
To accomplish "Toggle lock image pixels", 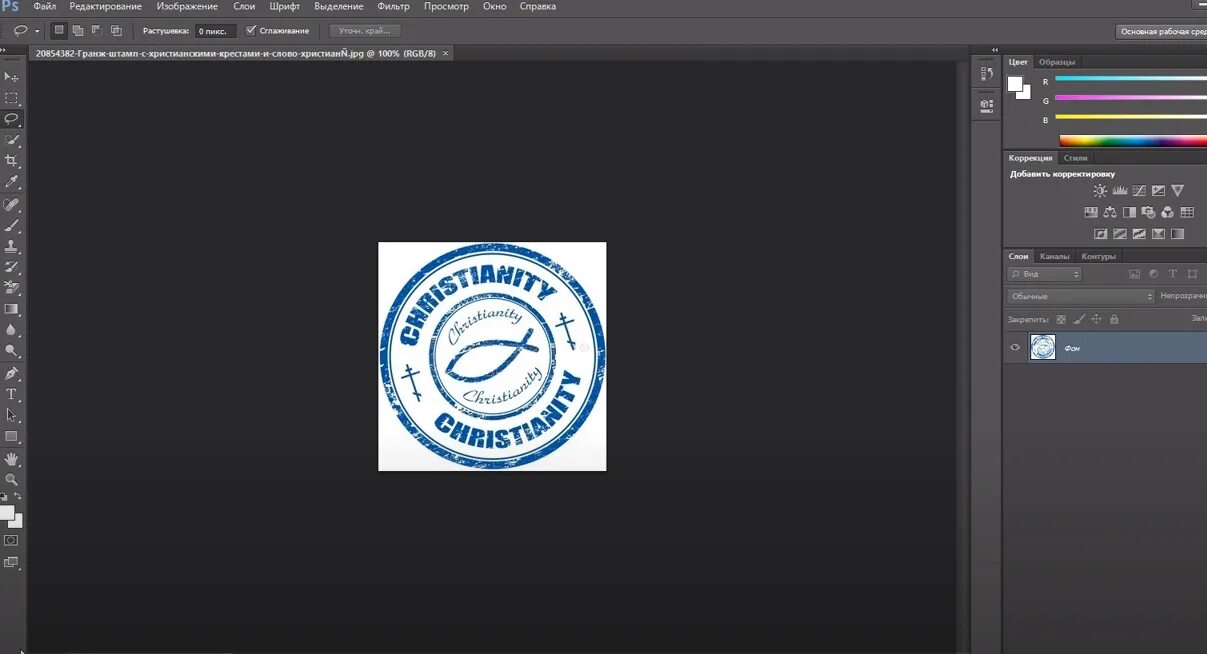I will click(1079, 319).
